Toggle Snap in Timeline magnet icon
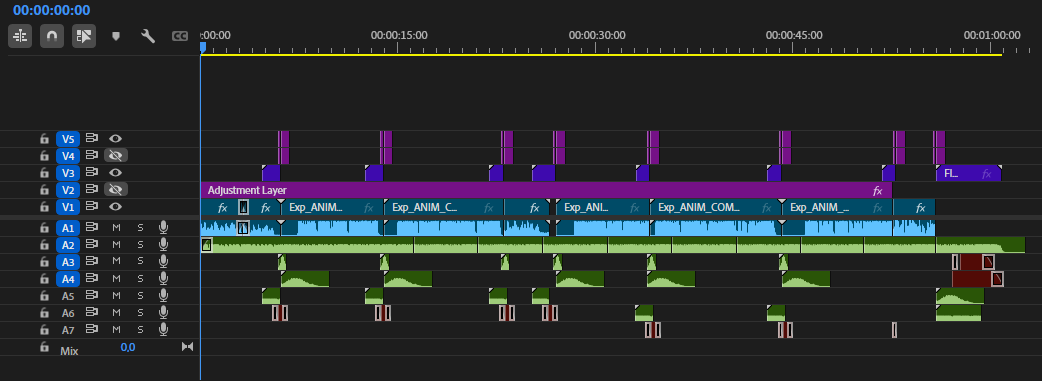Screen dimensions: 1042x381 click(52, 36)
